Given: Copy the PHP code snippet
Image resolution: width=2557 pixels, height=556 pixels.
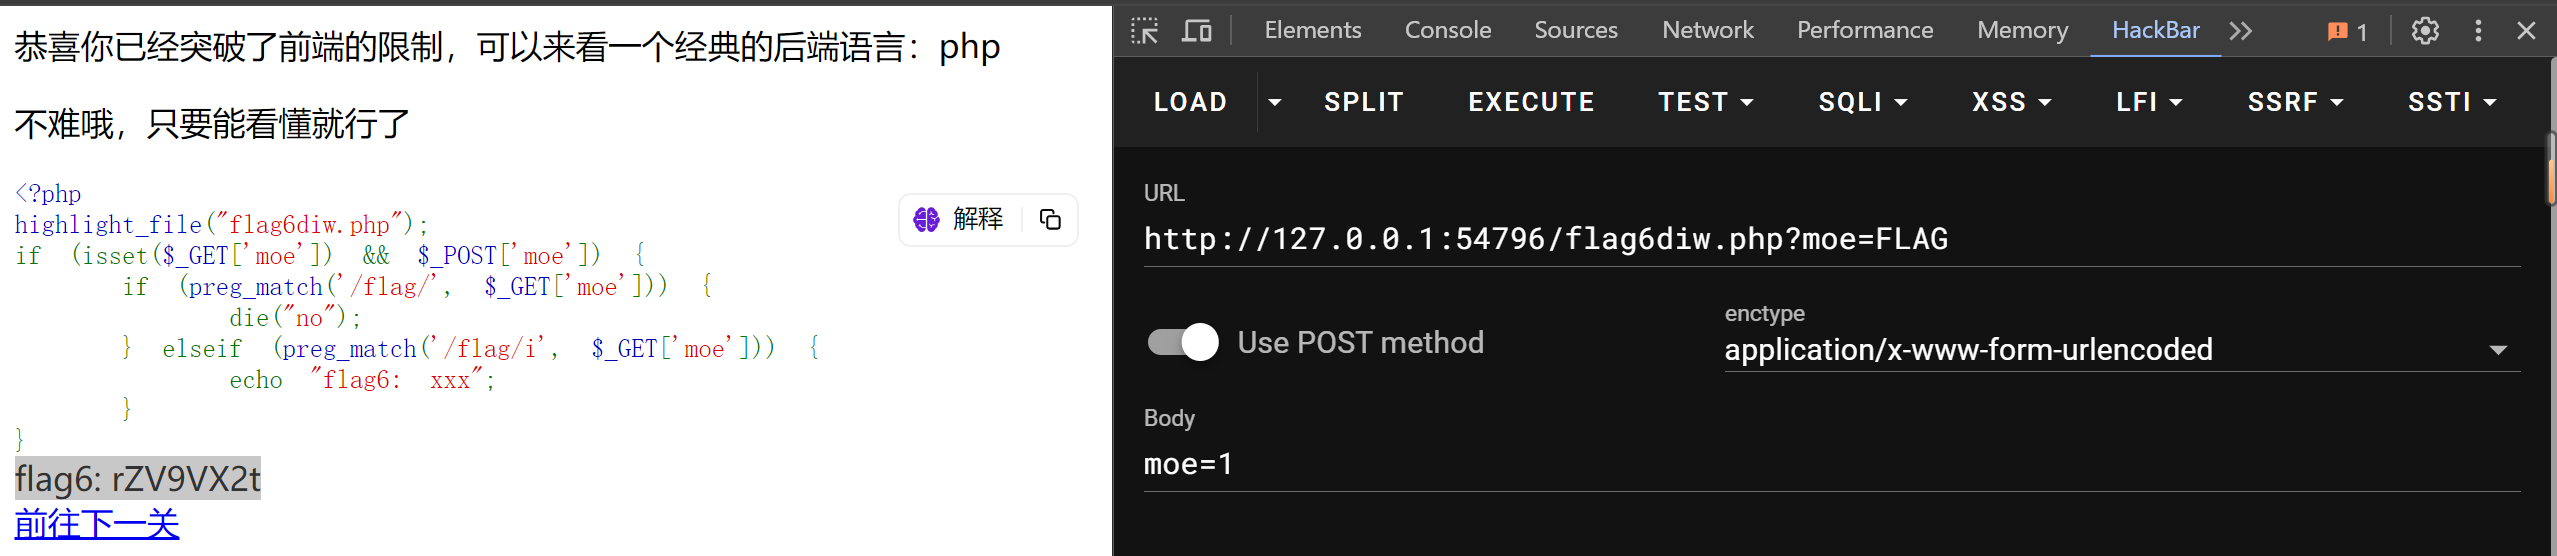Looking at the screenshot, I should [1050, 219].
